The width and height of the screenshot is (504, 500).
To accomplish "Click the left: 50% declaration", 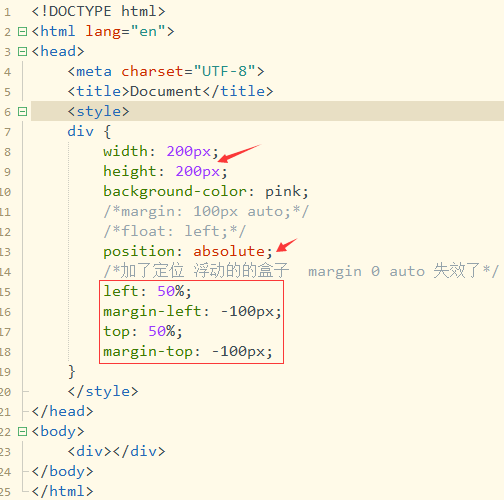I will tap(147, 292).
